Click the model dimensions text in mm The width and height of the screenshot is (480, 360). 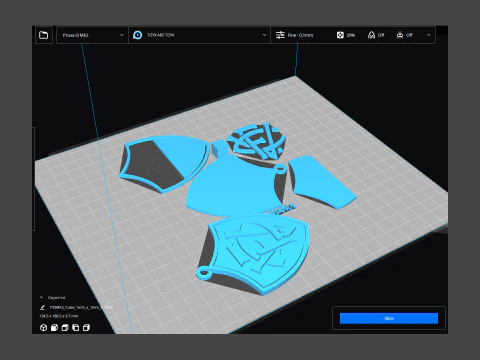[58, 316]
